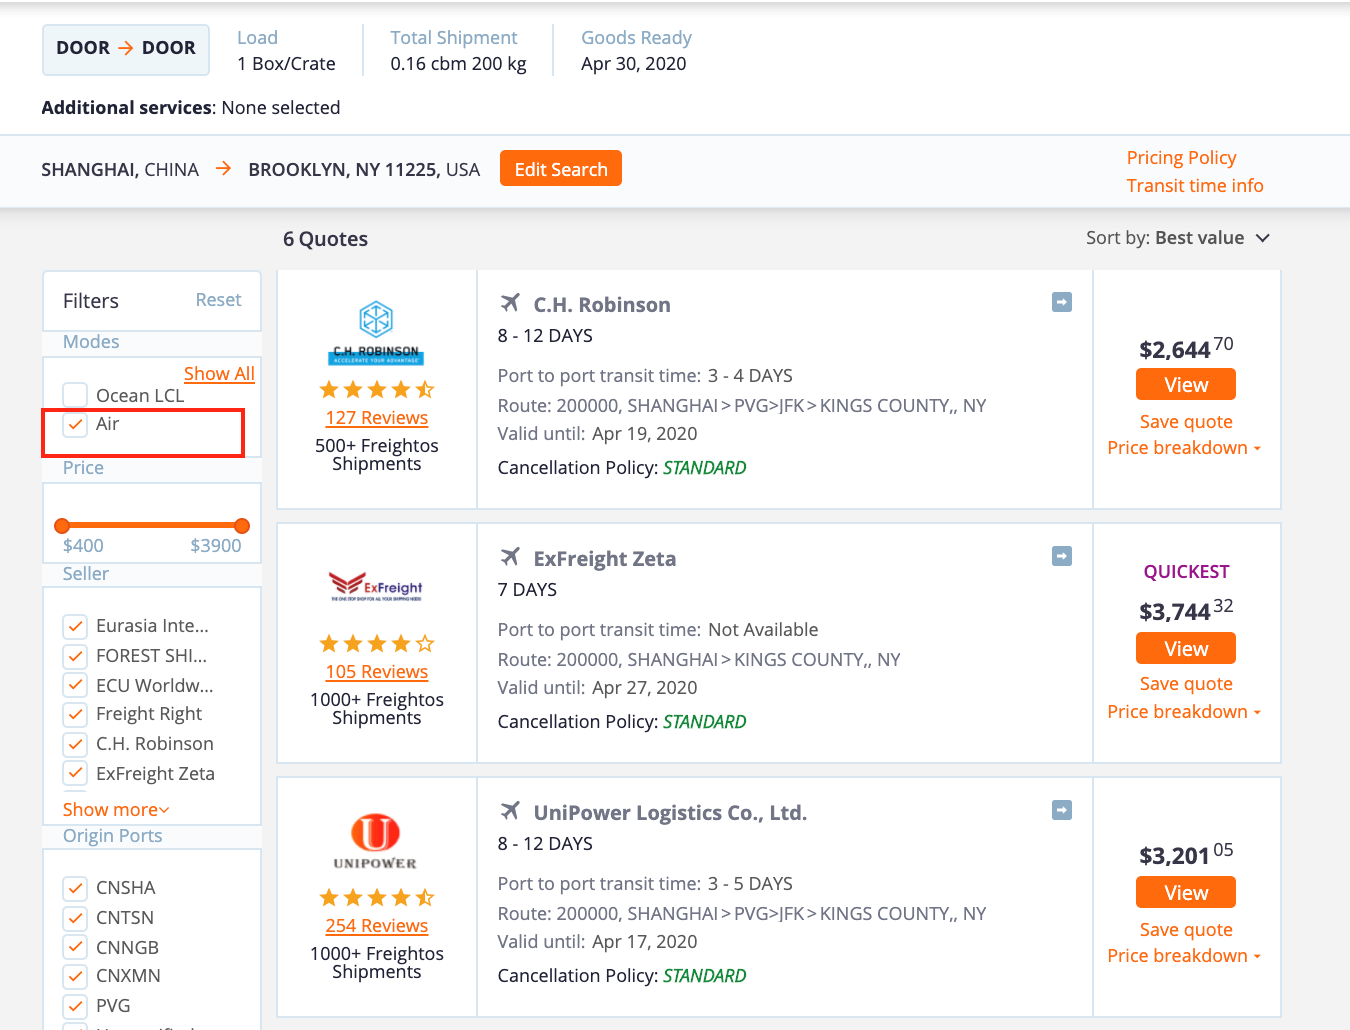This screenshot has width=1350, height=1030.
Task: Save quote for C.H. Robinson
Action: coord(1186,422)
